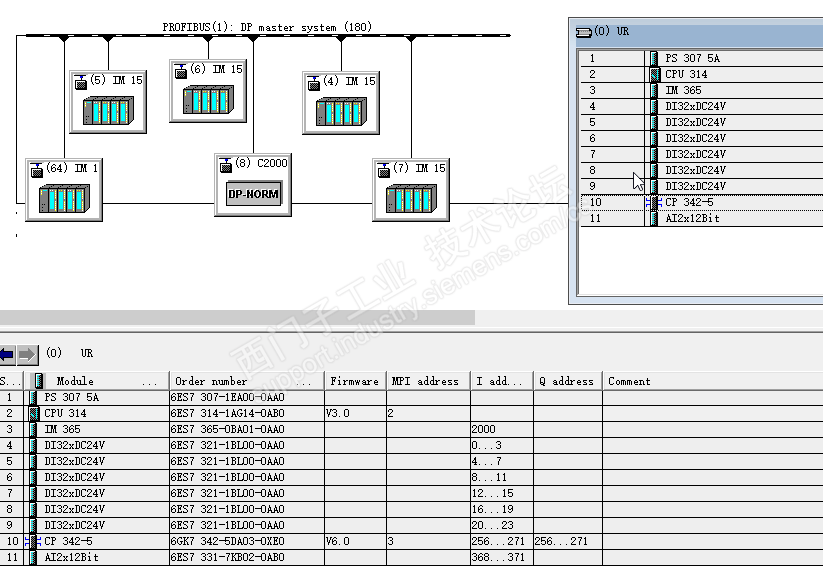Click CP 342-5 icon in rack window
823x569 pixels.
coord(653,203)
